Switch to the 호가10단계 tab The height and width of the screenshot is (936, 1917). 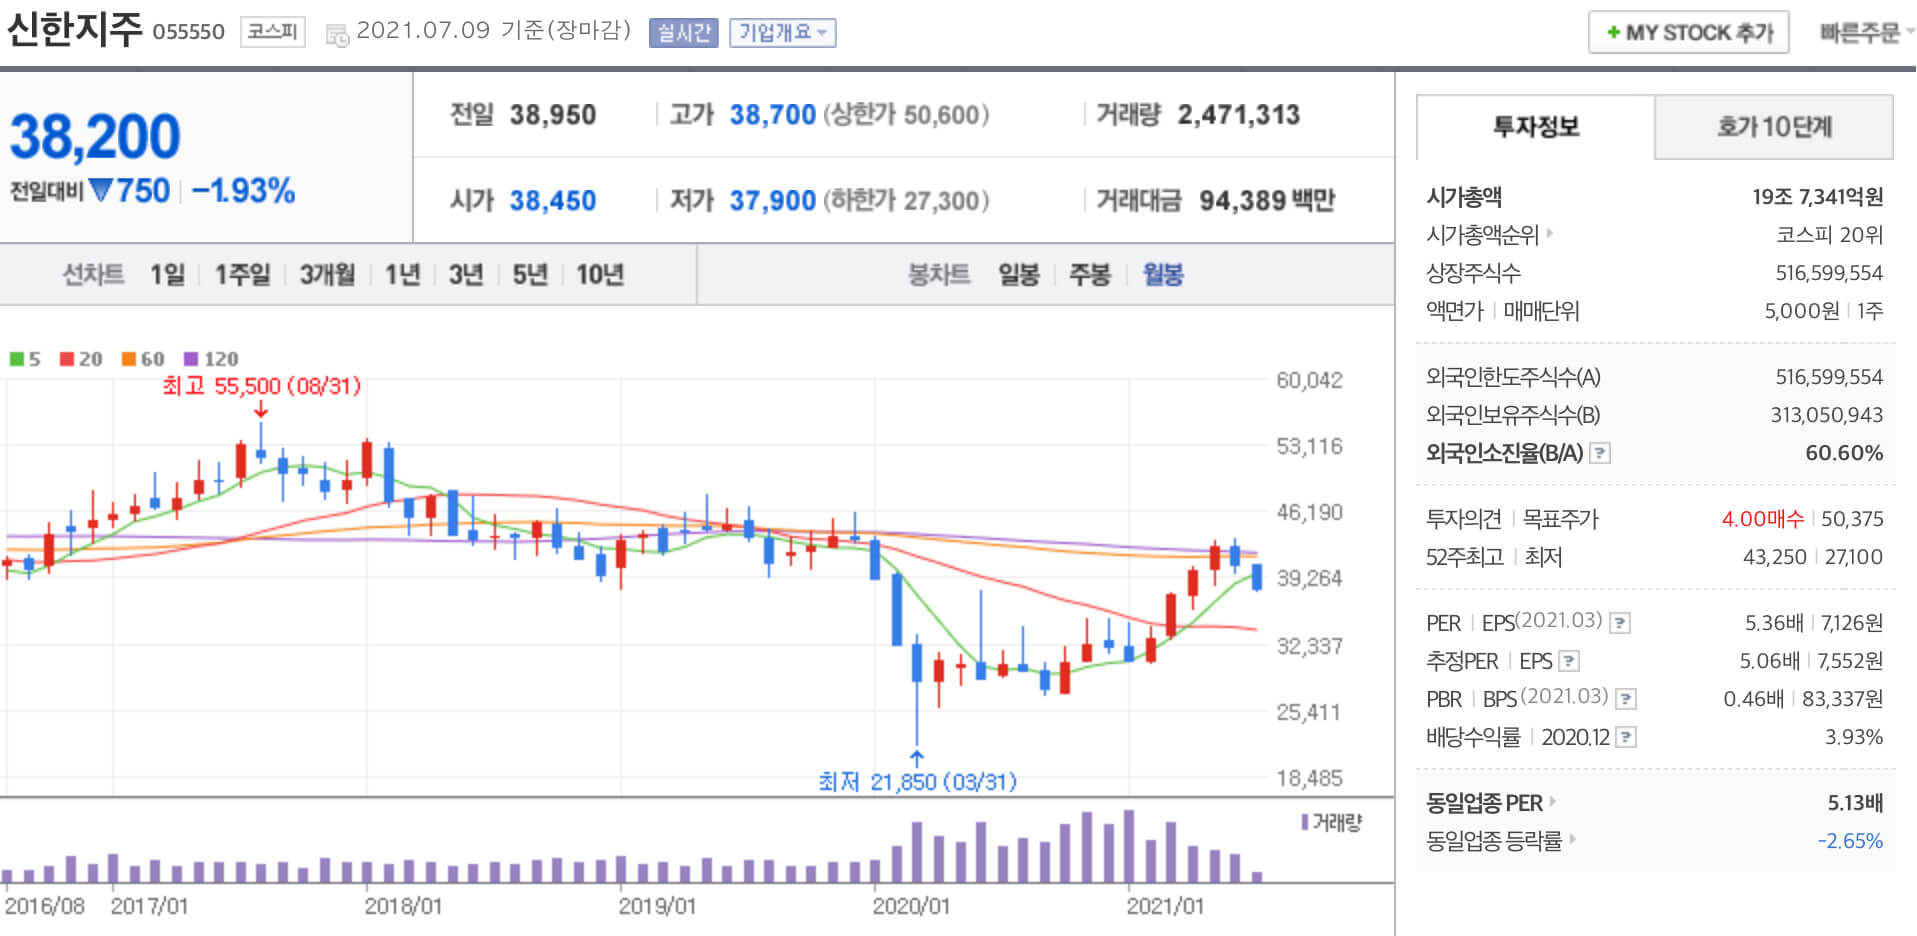coord(1774,127)
